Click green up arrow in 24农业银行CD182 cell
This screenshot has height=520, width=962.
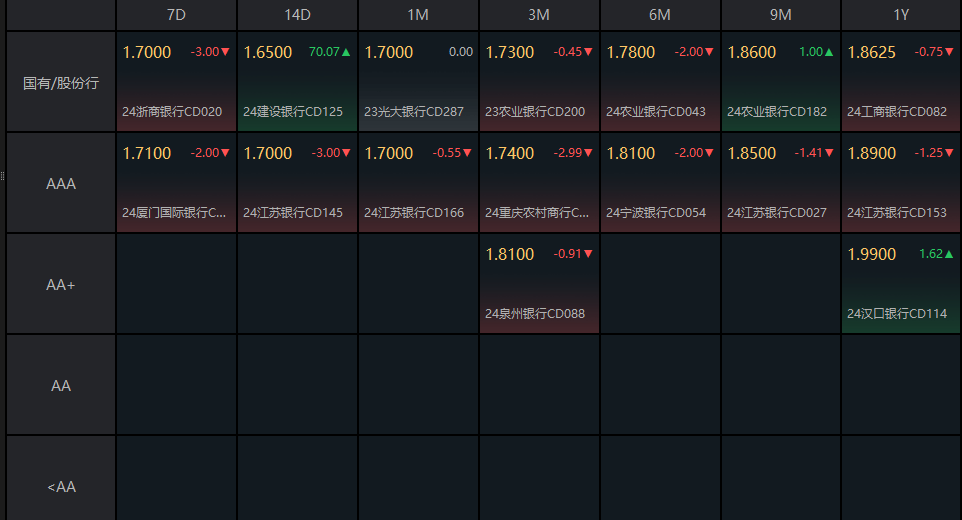pos(829,52)
